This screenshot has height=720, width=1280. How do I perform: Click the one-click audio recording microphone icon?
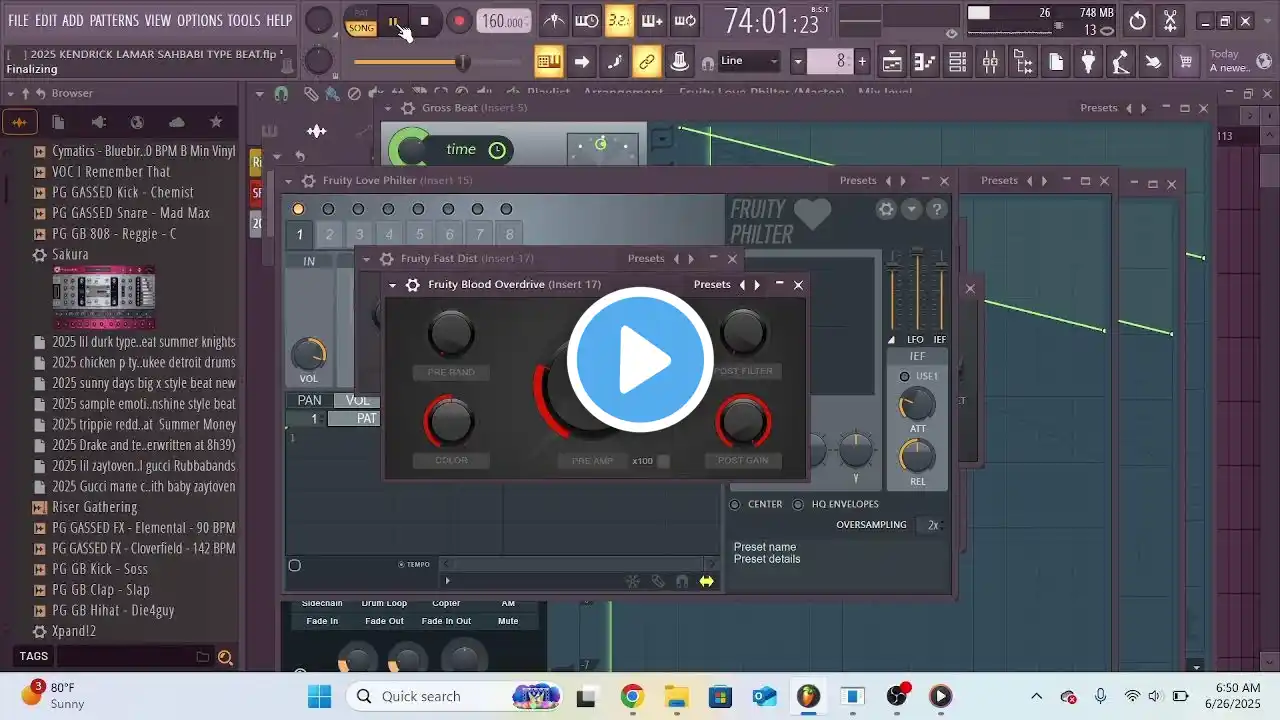[x=1121, y=62]
